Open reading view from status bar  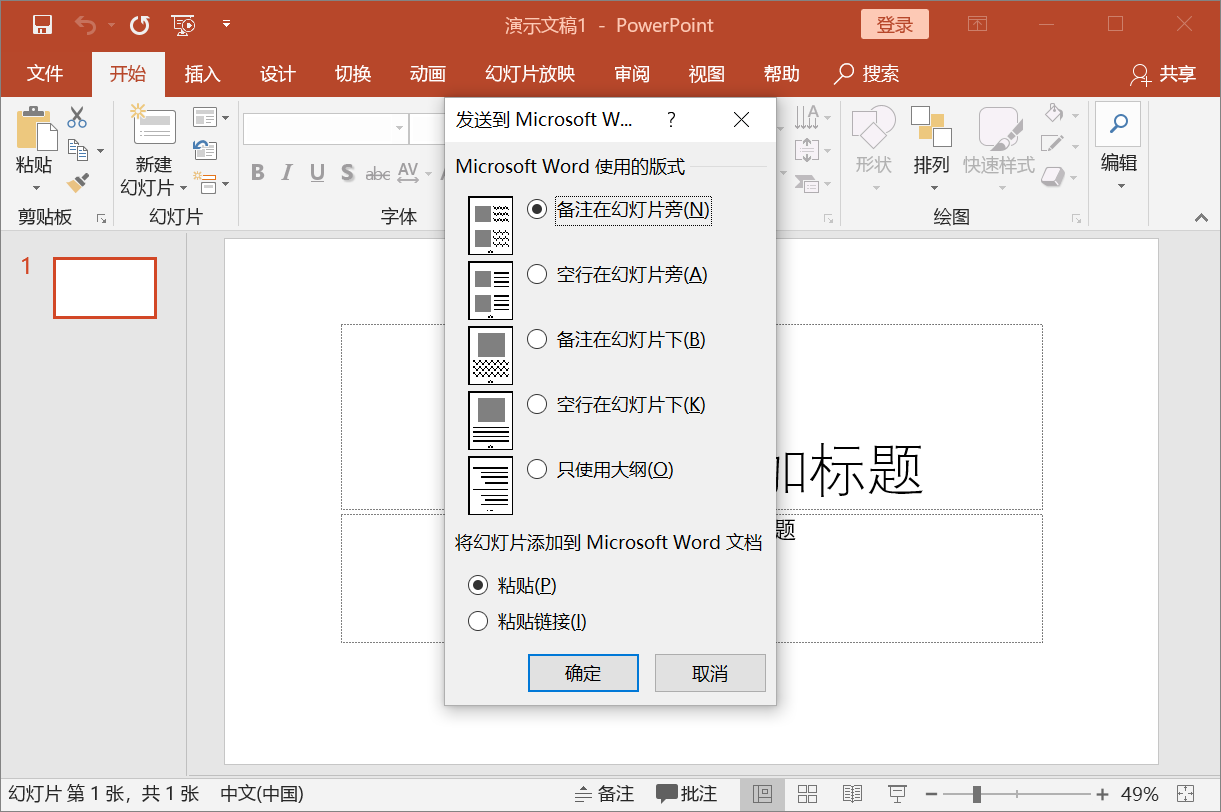tap(852, 794)
